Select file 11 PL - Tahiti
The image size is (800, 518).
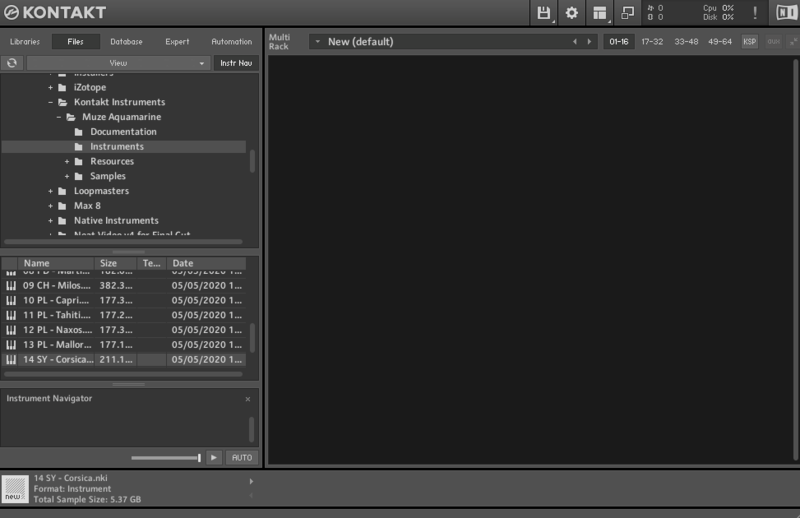pyautogui.click(x=124, y=315)
